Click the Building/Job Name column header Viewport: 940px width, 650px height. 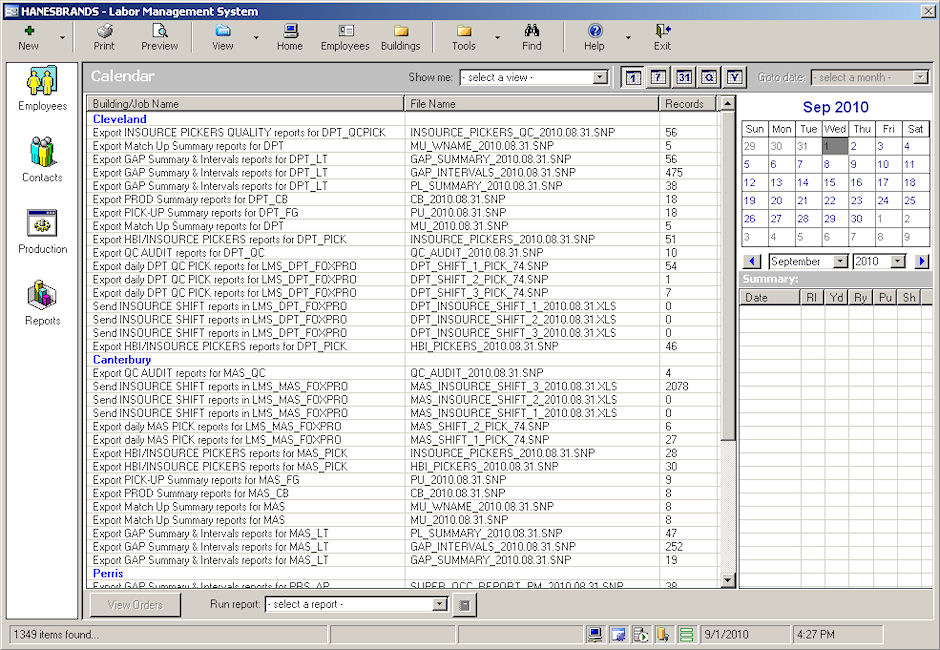point(245,104)
